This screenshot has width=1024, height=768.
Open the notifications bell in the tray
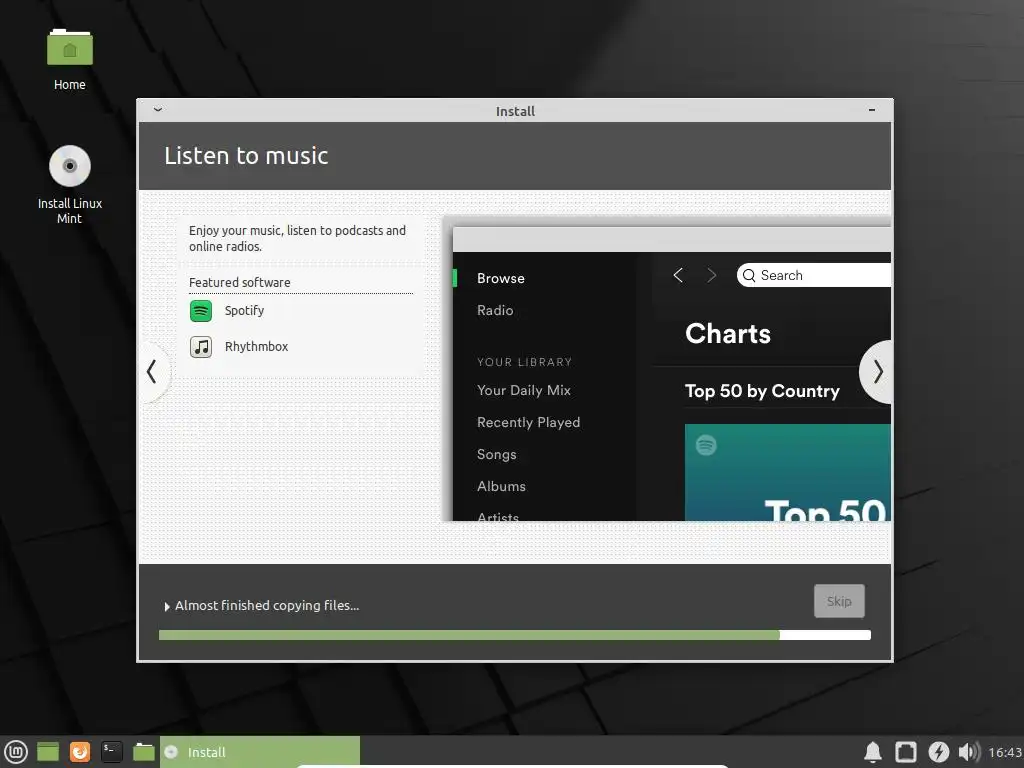tap(873, 752)
